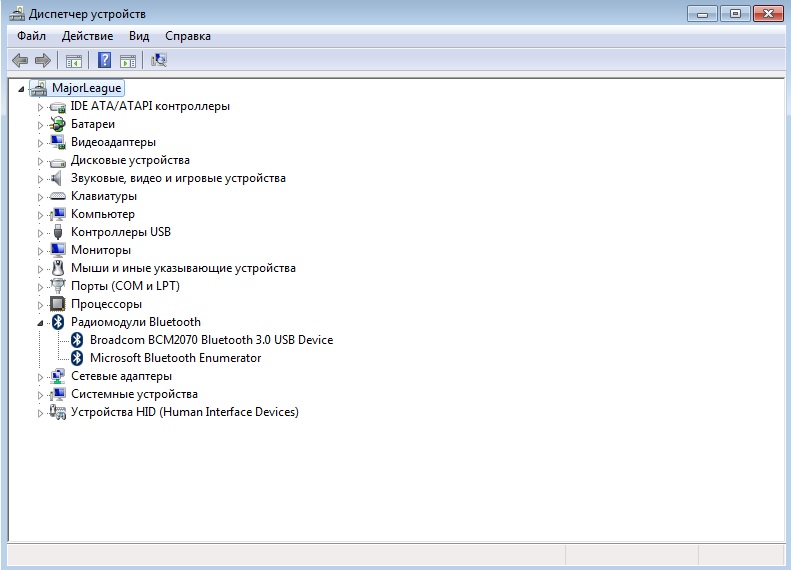Click the Устройства HID icon
791x570 pixels.
[58, 412]
